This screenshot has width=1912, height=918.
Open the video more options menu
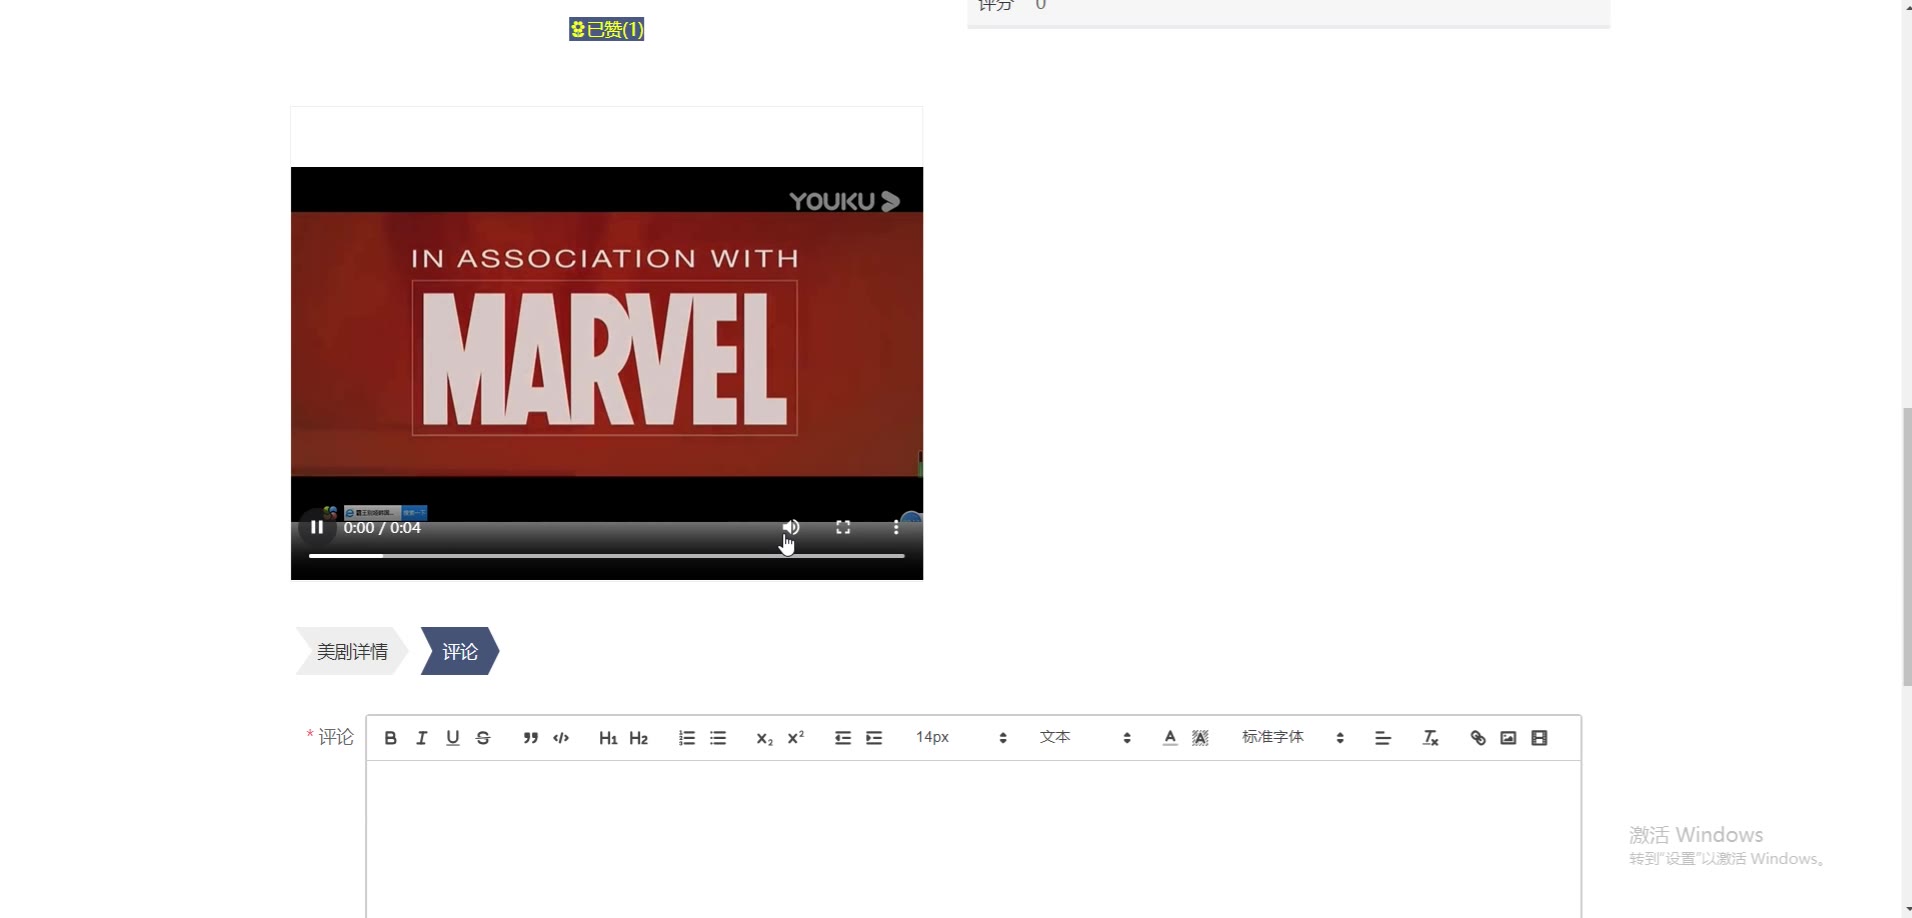coord(896,527)
